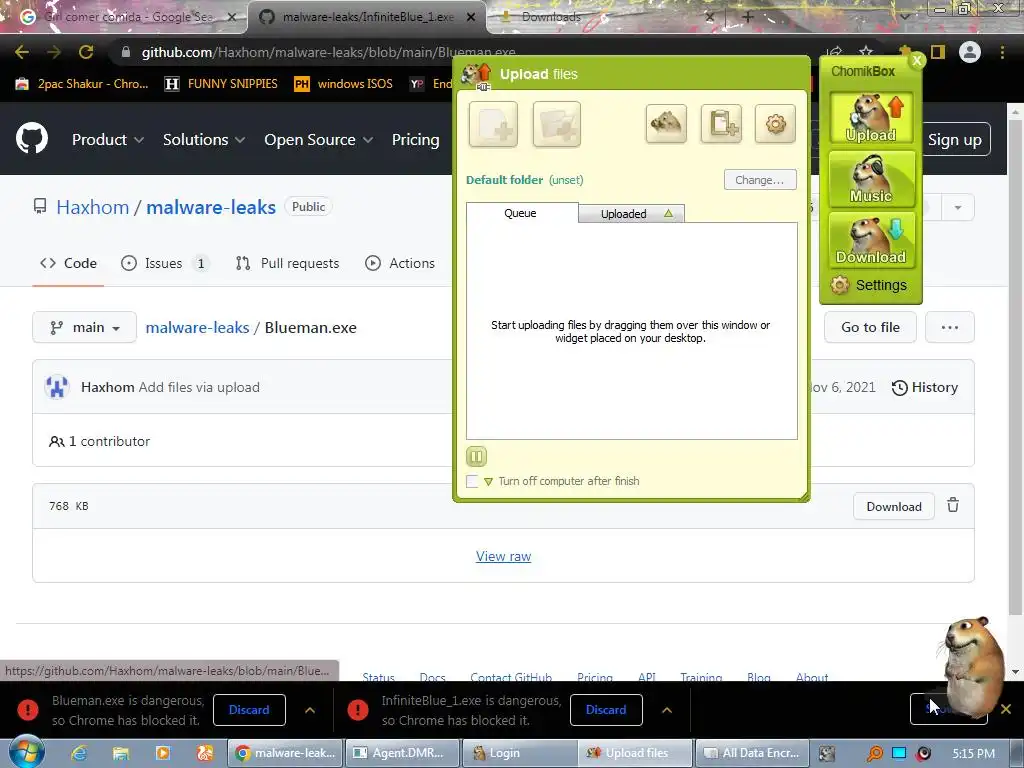Open the Issues repository tab

click(165, 263)
